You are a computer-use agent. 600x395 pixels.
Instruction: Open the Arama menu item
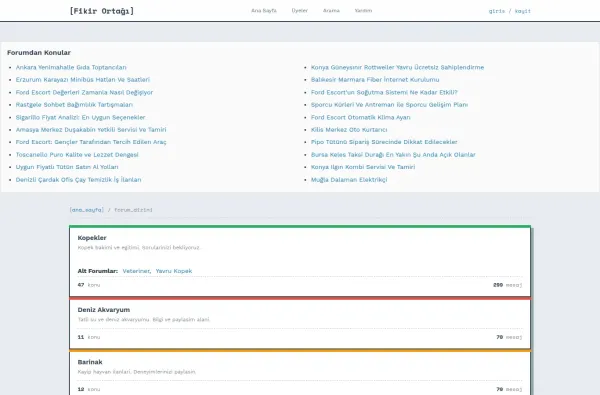click(x=331, y=11)
